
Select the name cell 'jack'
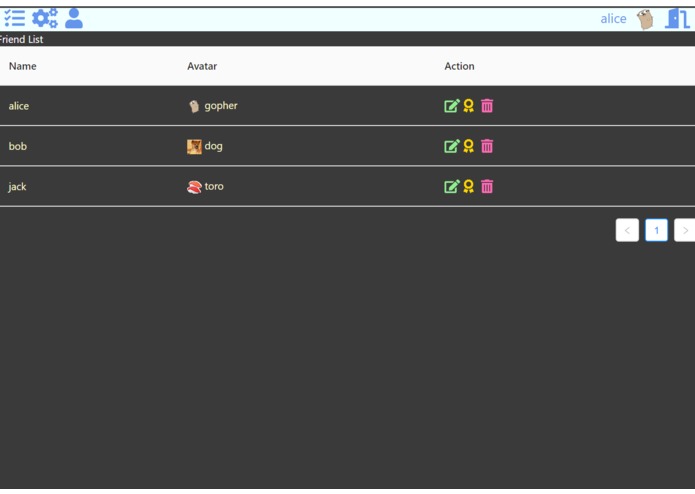[17, 187]
